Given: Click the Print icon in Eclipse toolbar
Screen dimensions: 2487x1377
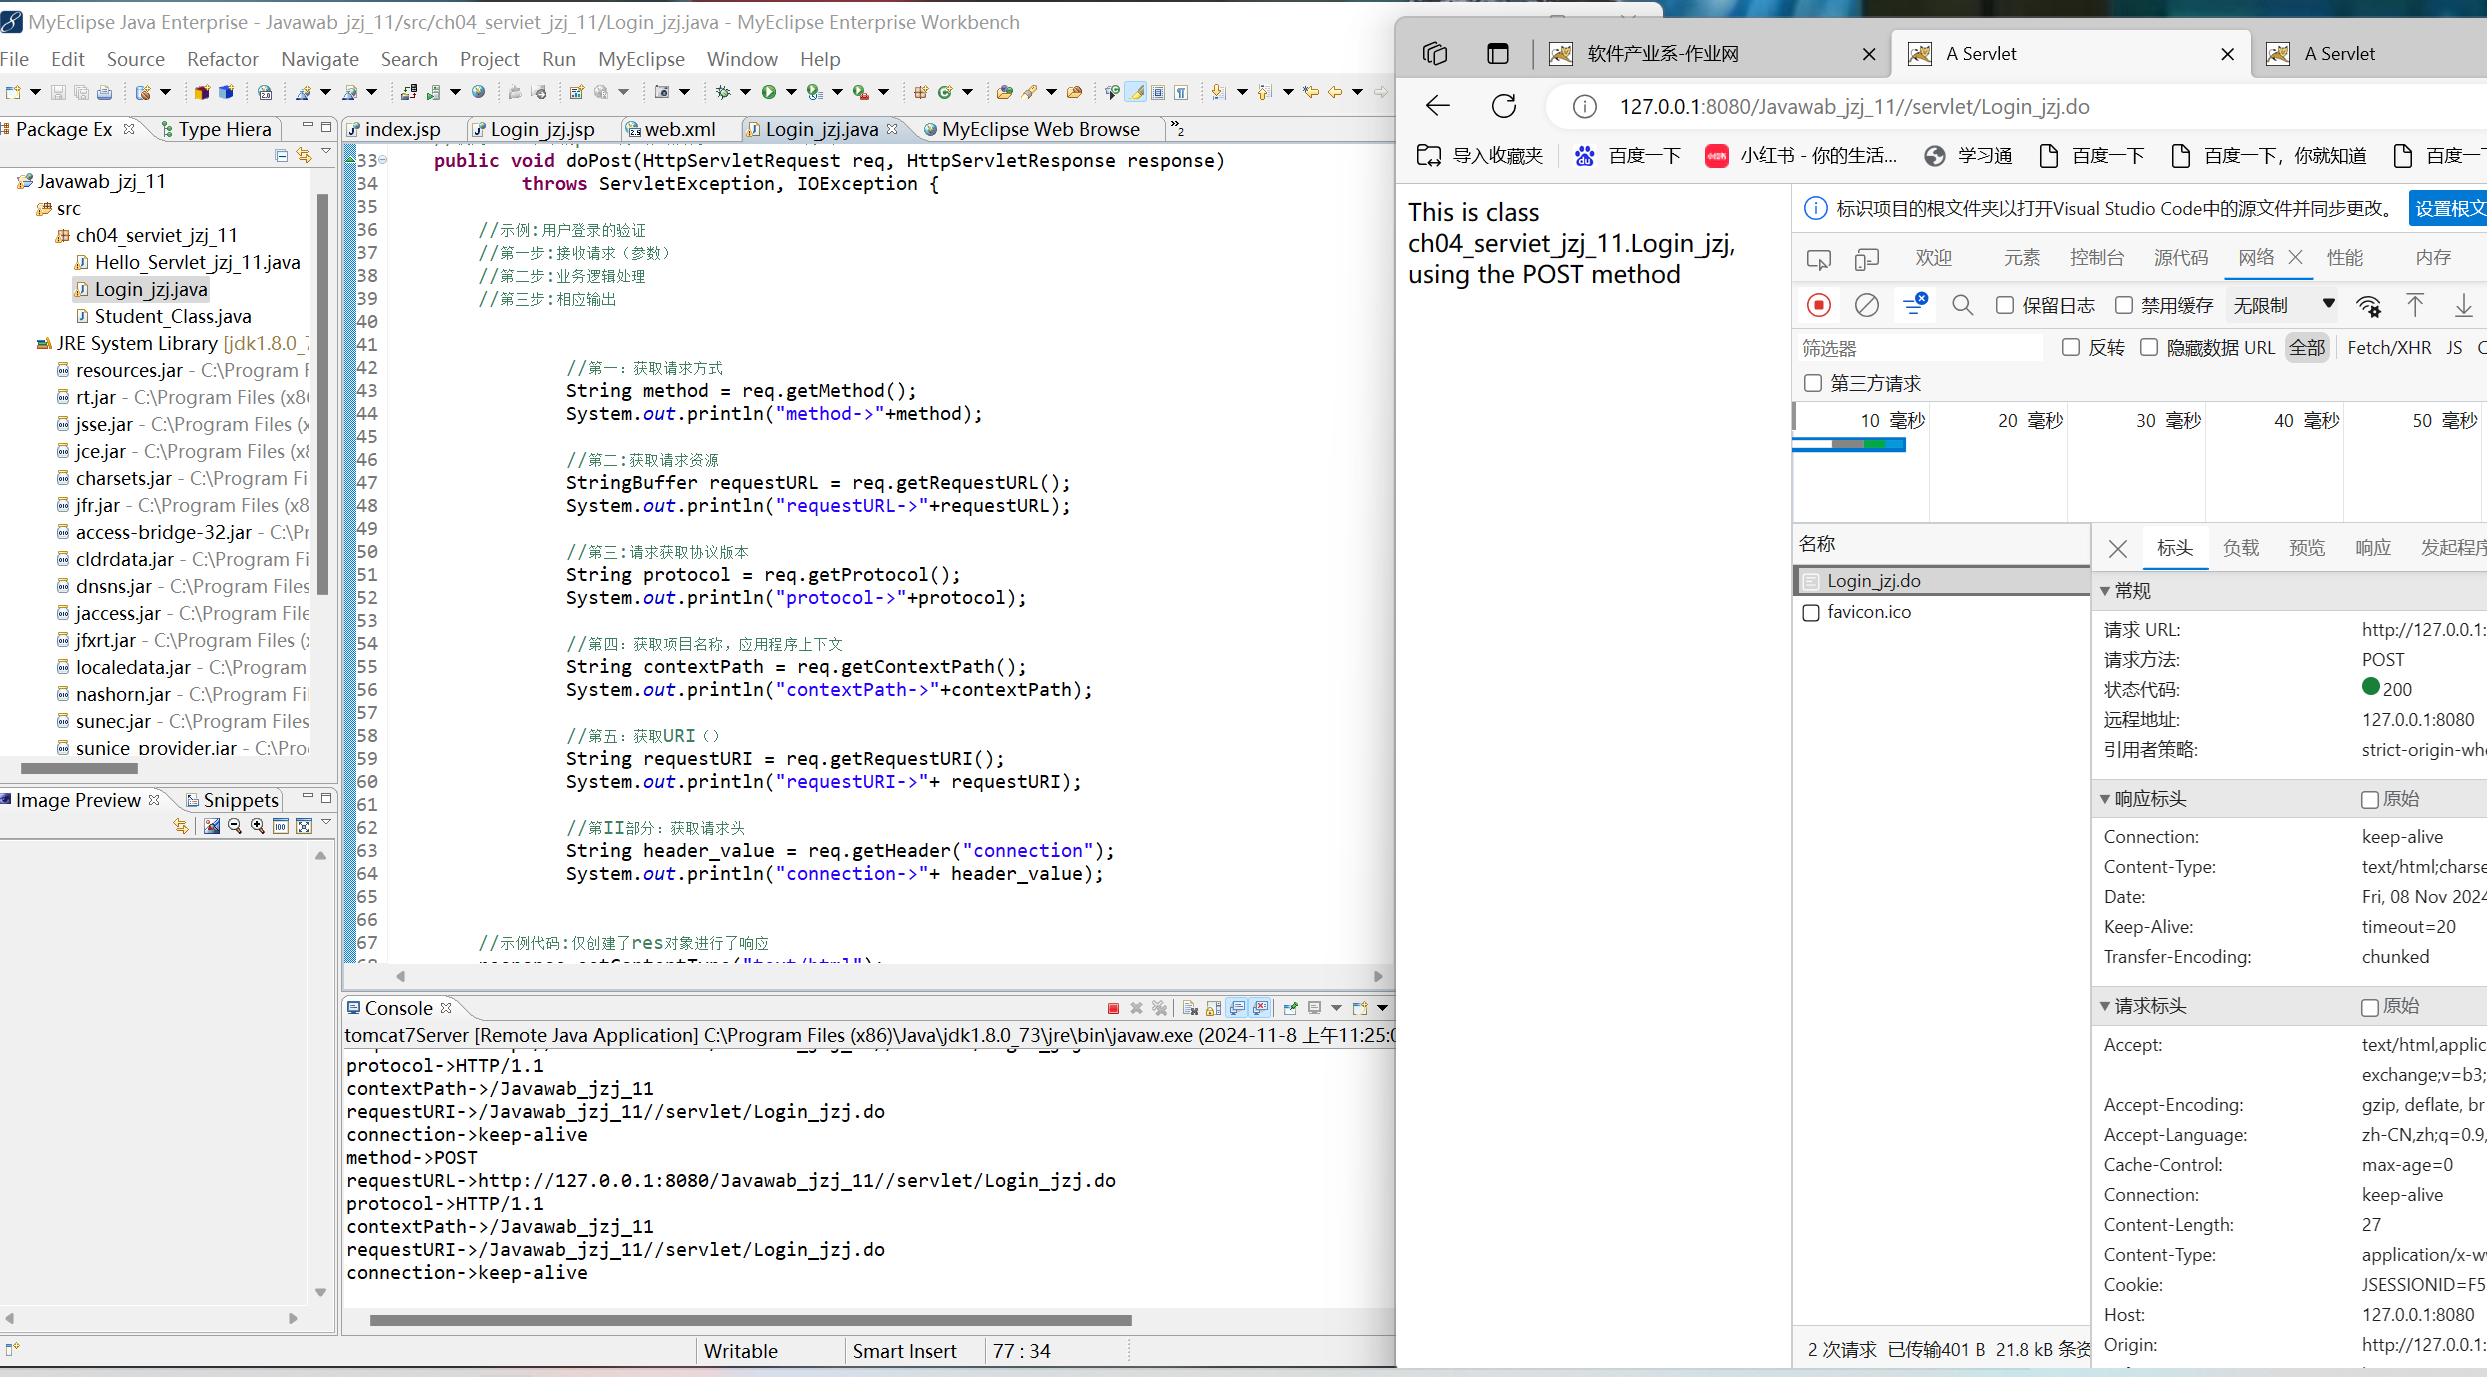Looking at the screenshot, I should pyautogui.click(x=104, y=92).
